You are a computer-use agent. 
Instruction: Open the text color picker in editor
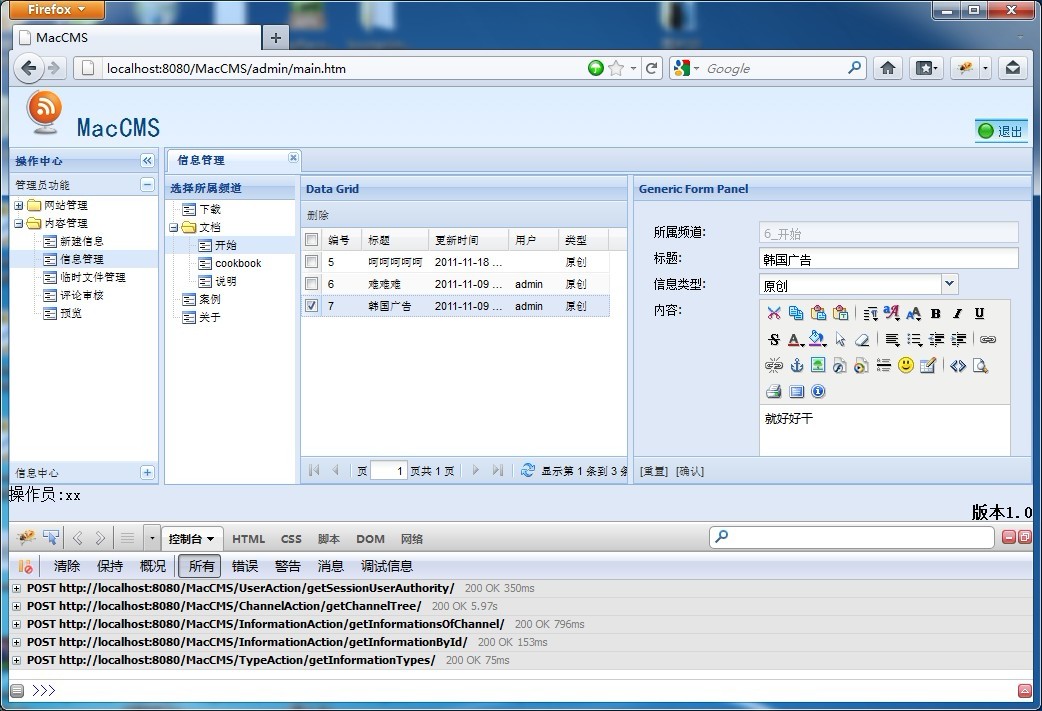[795, 340]
